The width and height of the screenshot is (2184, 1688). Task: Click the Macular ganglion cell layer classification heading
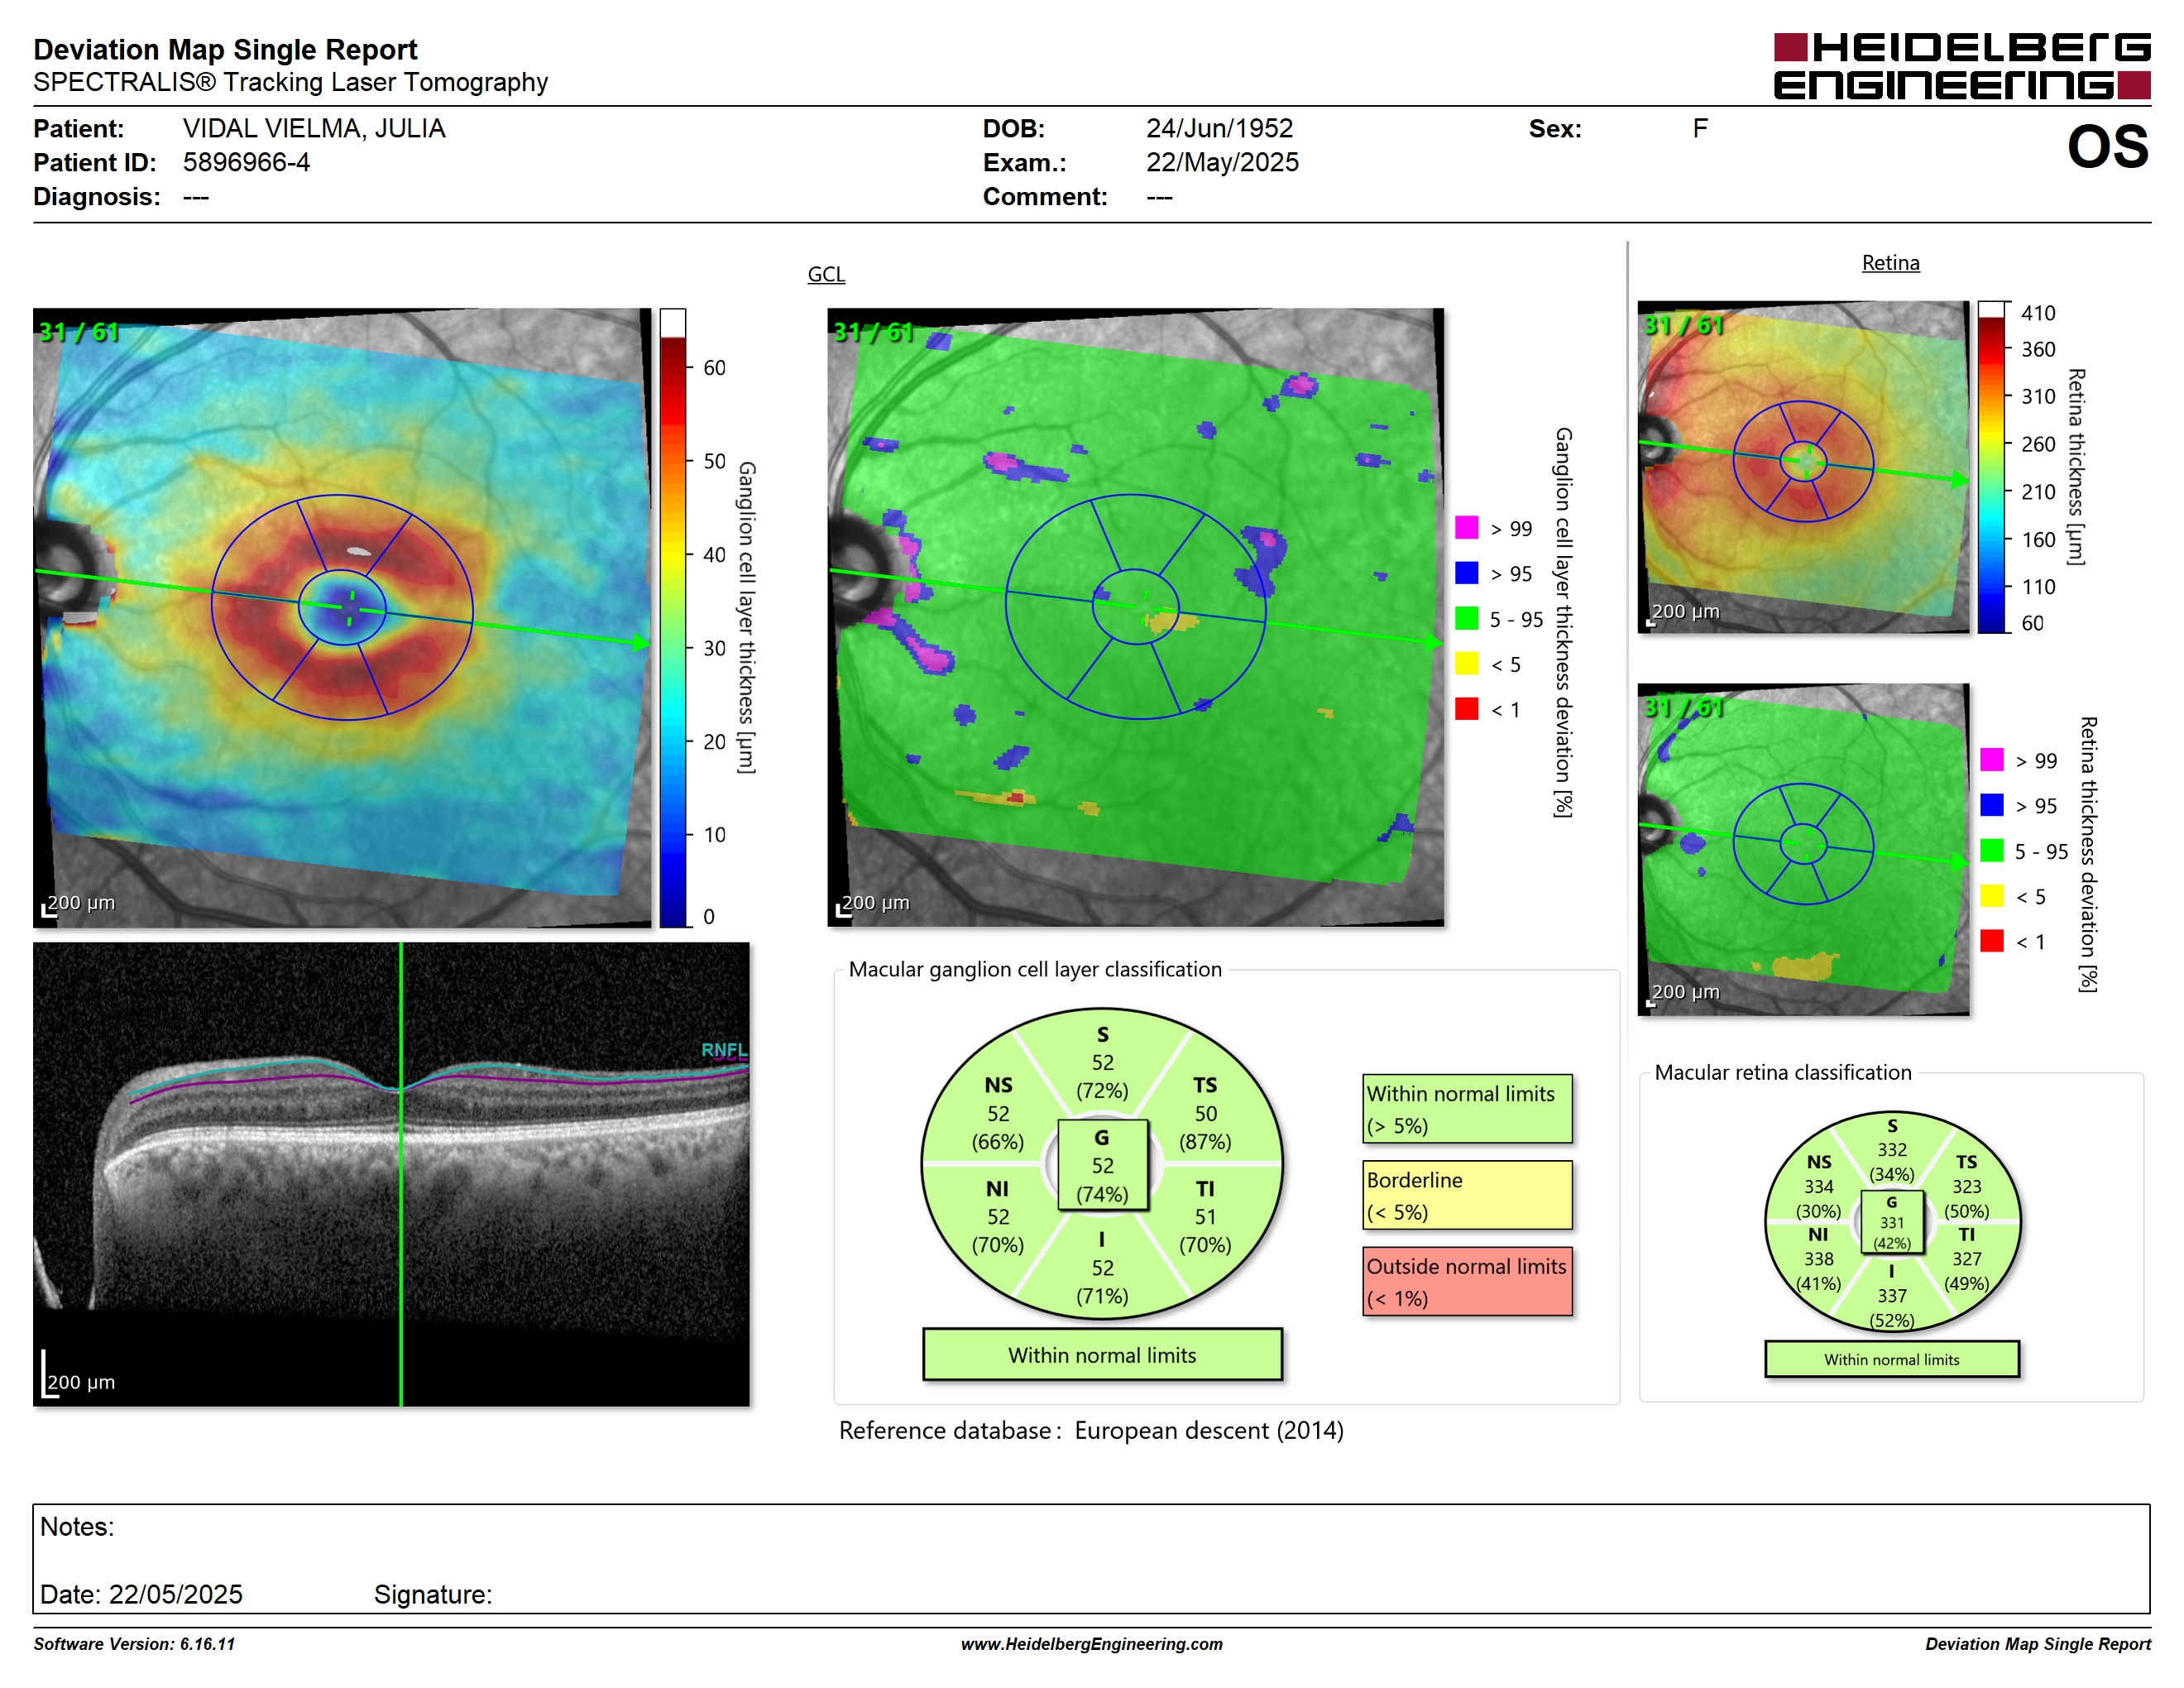[1035, 969]
